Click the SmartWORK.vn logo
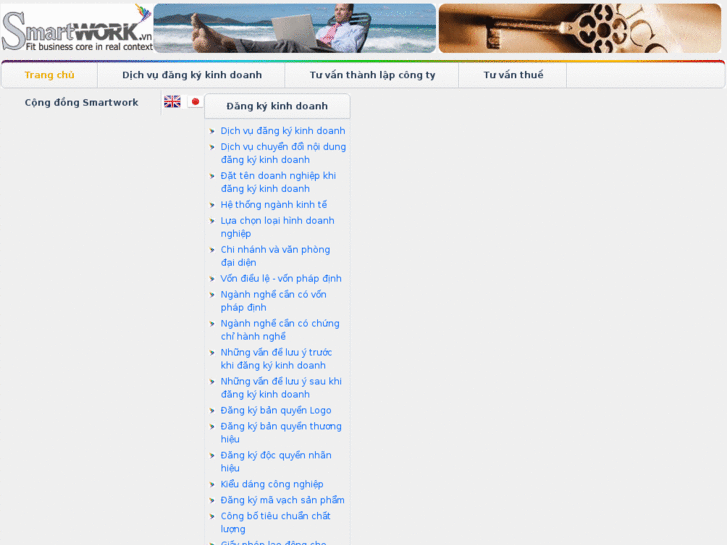This screenshot has height=545, width=727. pyautogui.click(x=77, y=28)
